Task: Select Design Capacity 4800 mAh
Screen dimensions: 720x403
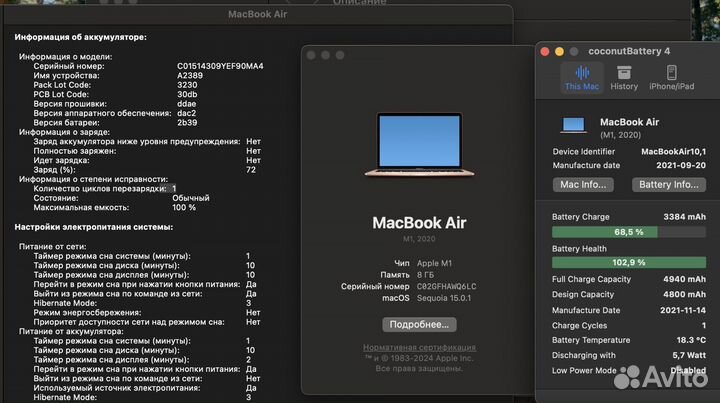Action: click(685, 294)
